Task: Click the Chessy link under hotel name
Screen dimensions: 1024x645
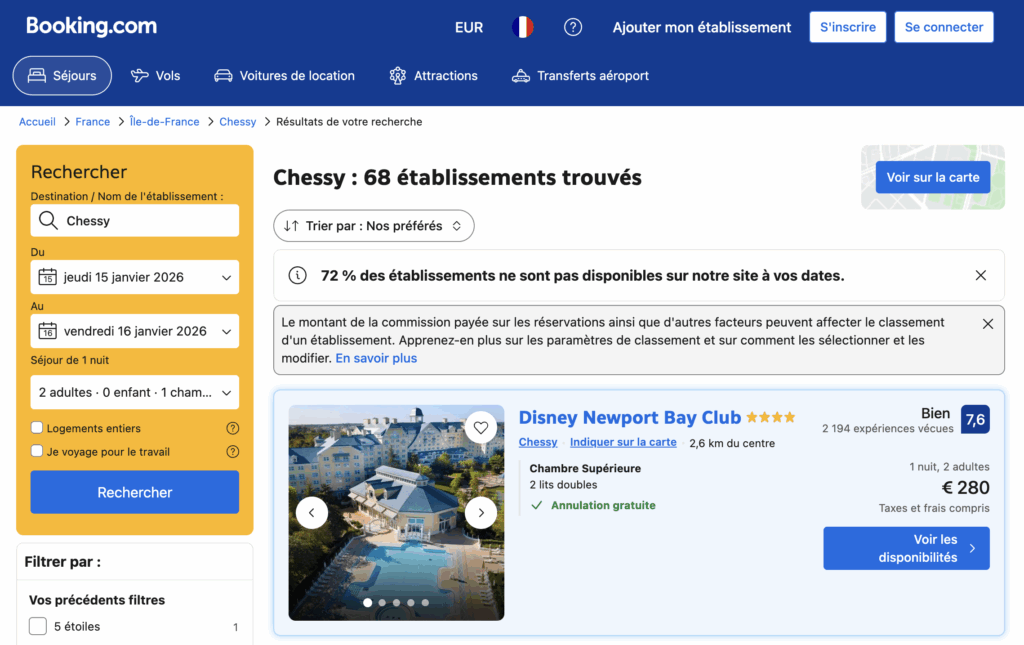Action: (x=537, y=442)
